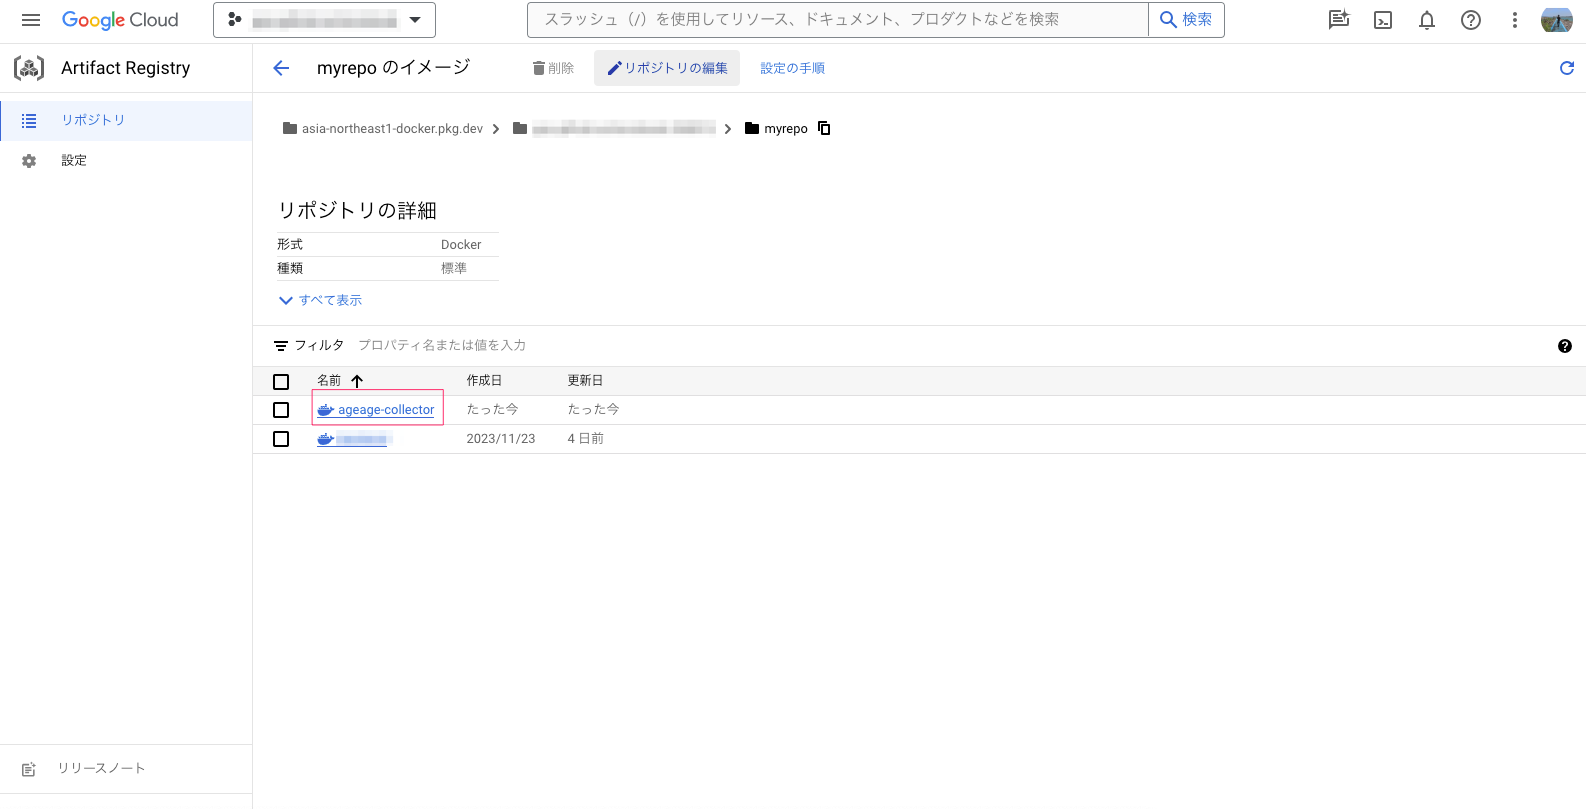Select the checkbox for the 2023/11/23 image

(x=281, y=439)
